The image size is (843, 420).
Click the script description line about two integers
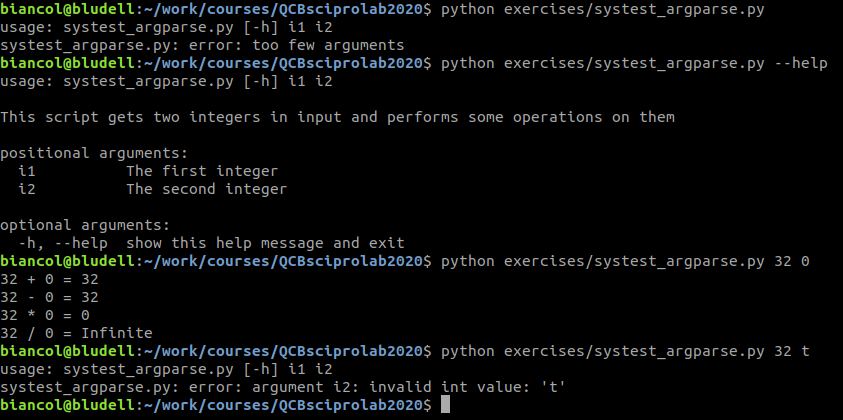[337, 117]
